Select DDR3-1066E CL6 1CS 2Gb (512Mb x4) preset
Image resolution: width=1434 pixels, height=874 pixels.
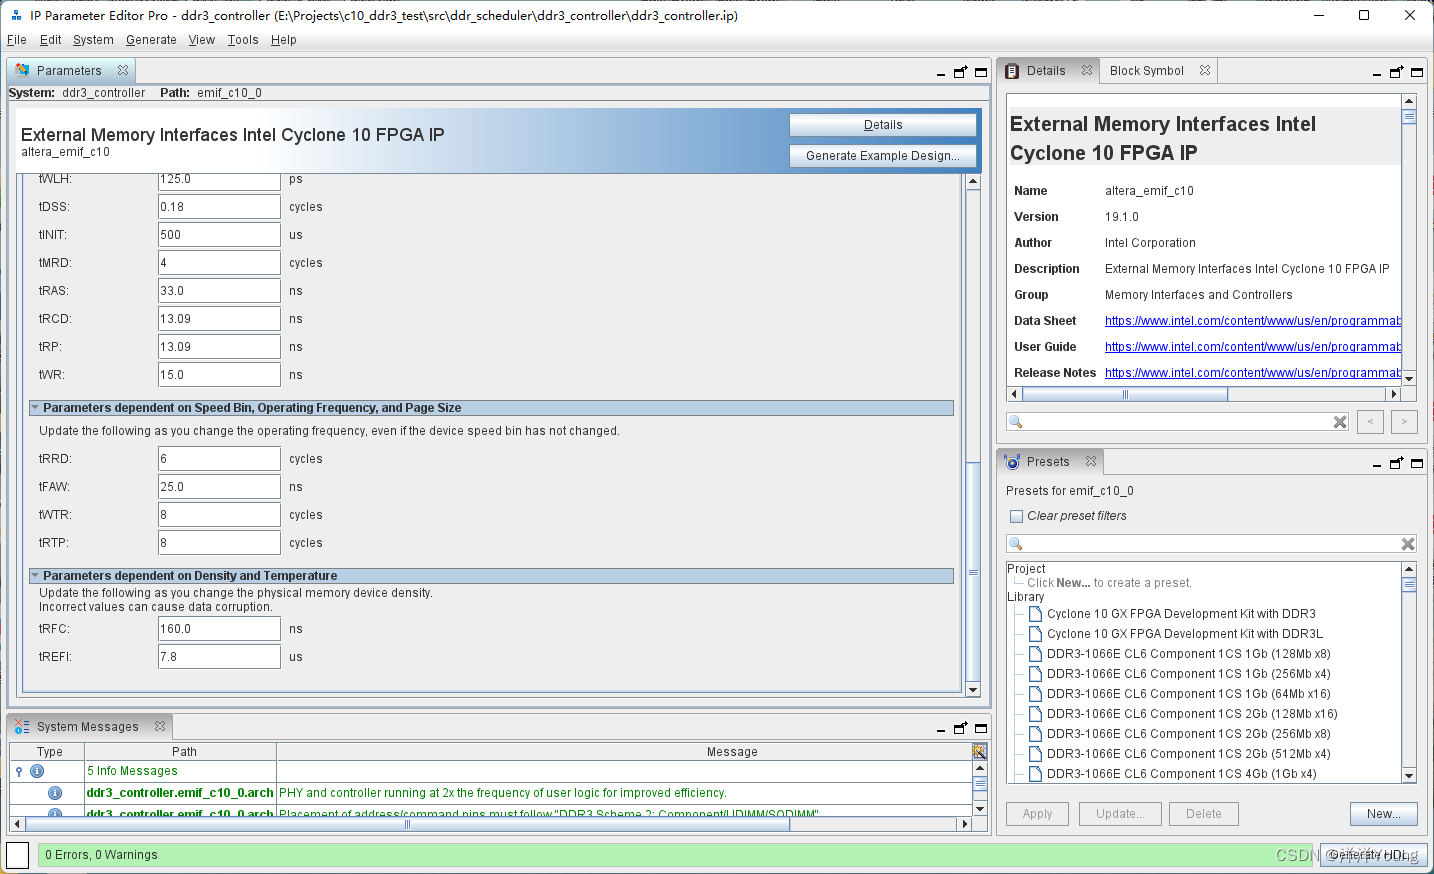point(1189,754)
